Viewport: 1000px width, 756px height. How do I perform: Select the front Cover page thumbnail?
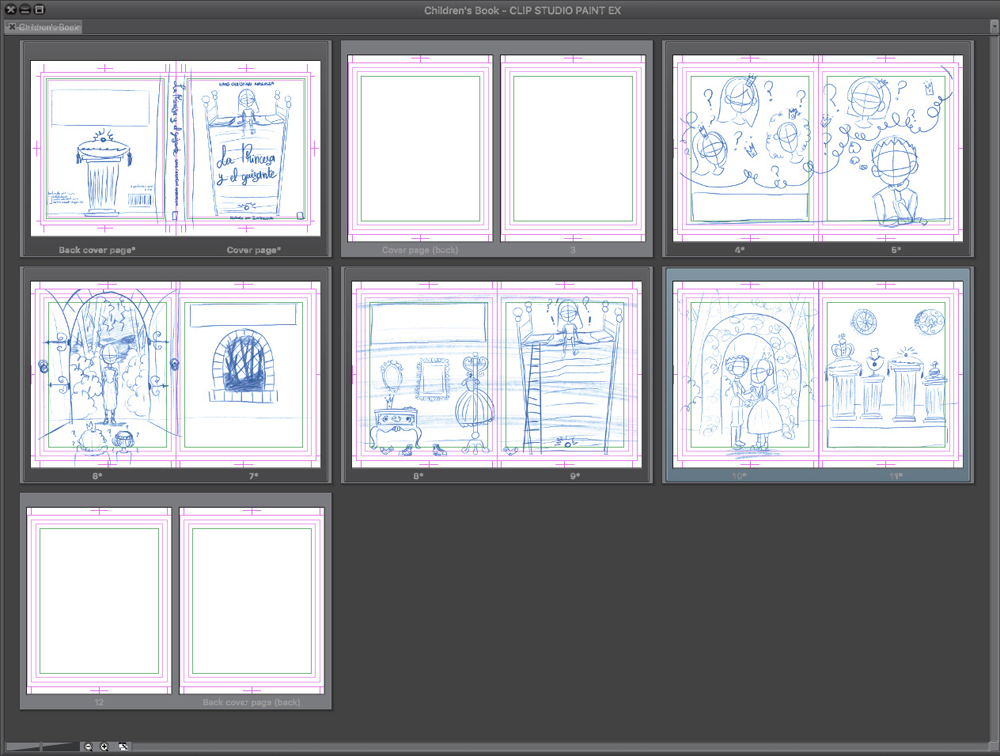[248, 148]
